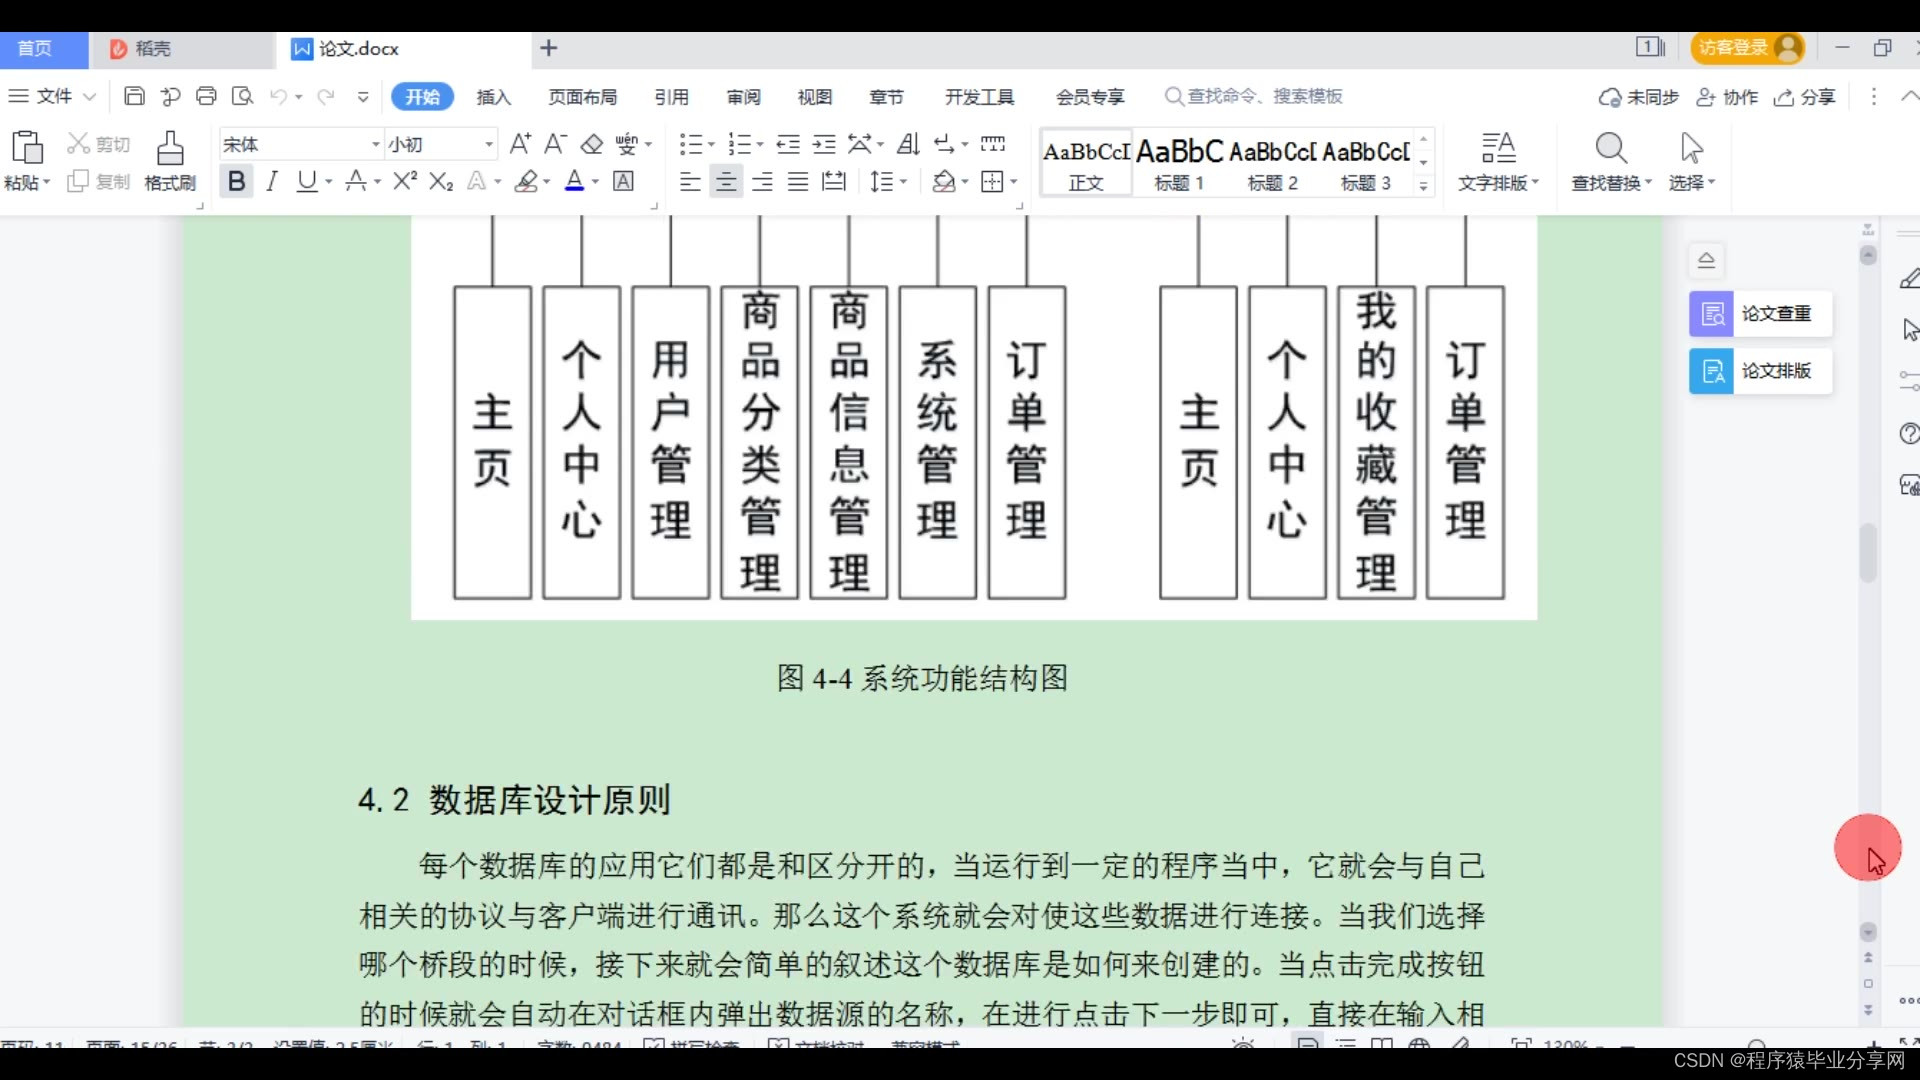Toggle Italic formatting

click(x=271, y=181)
